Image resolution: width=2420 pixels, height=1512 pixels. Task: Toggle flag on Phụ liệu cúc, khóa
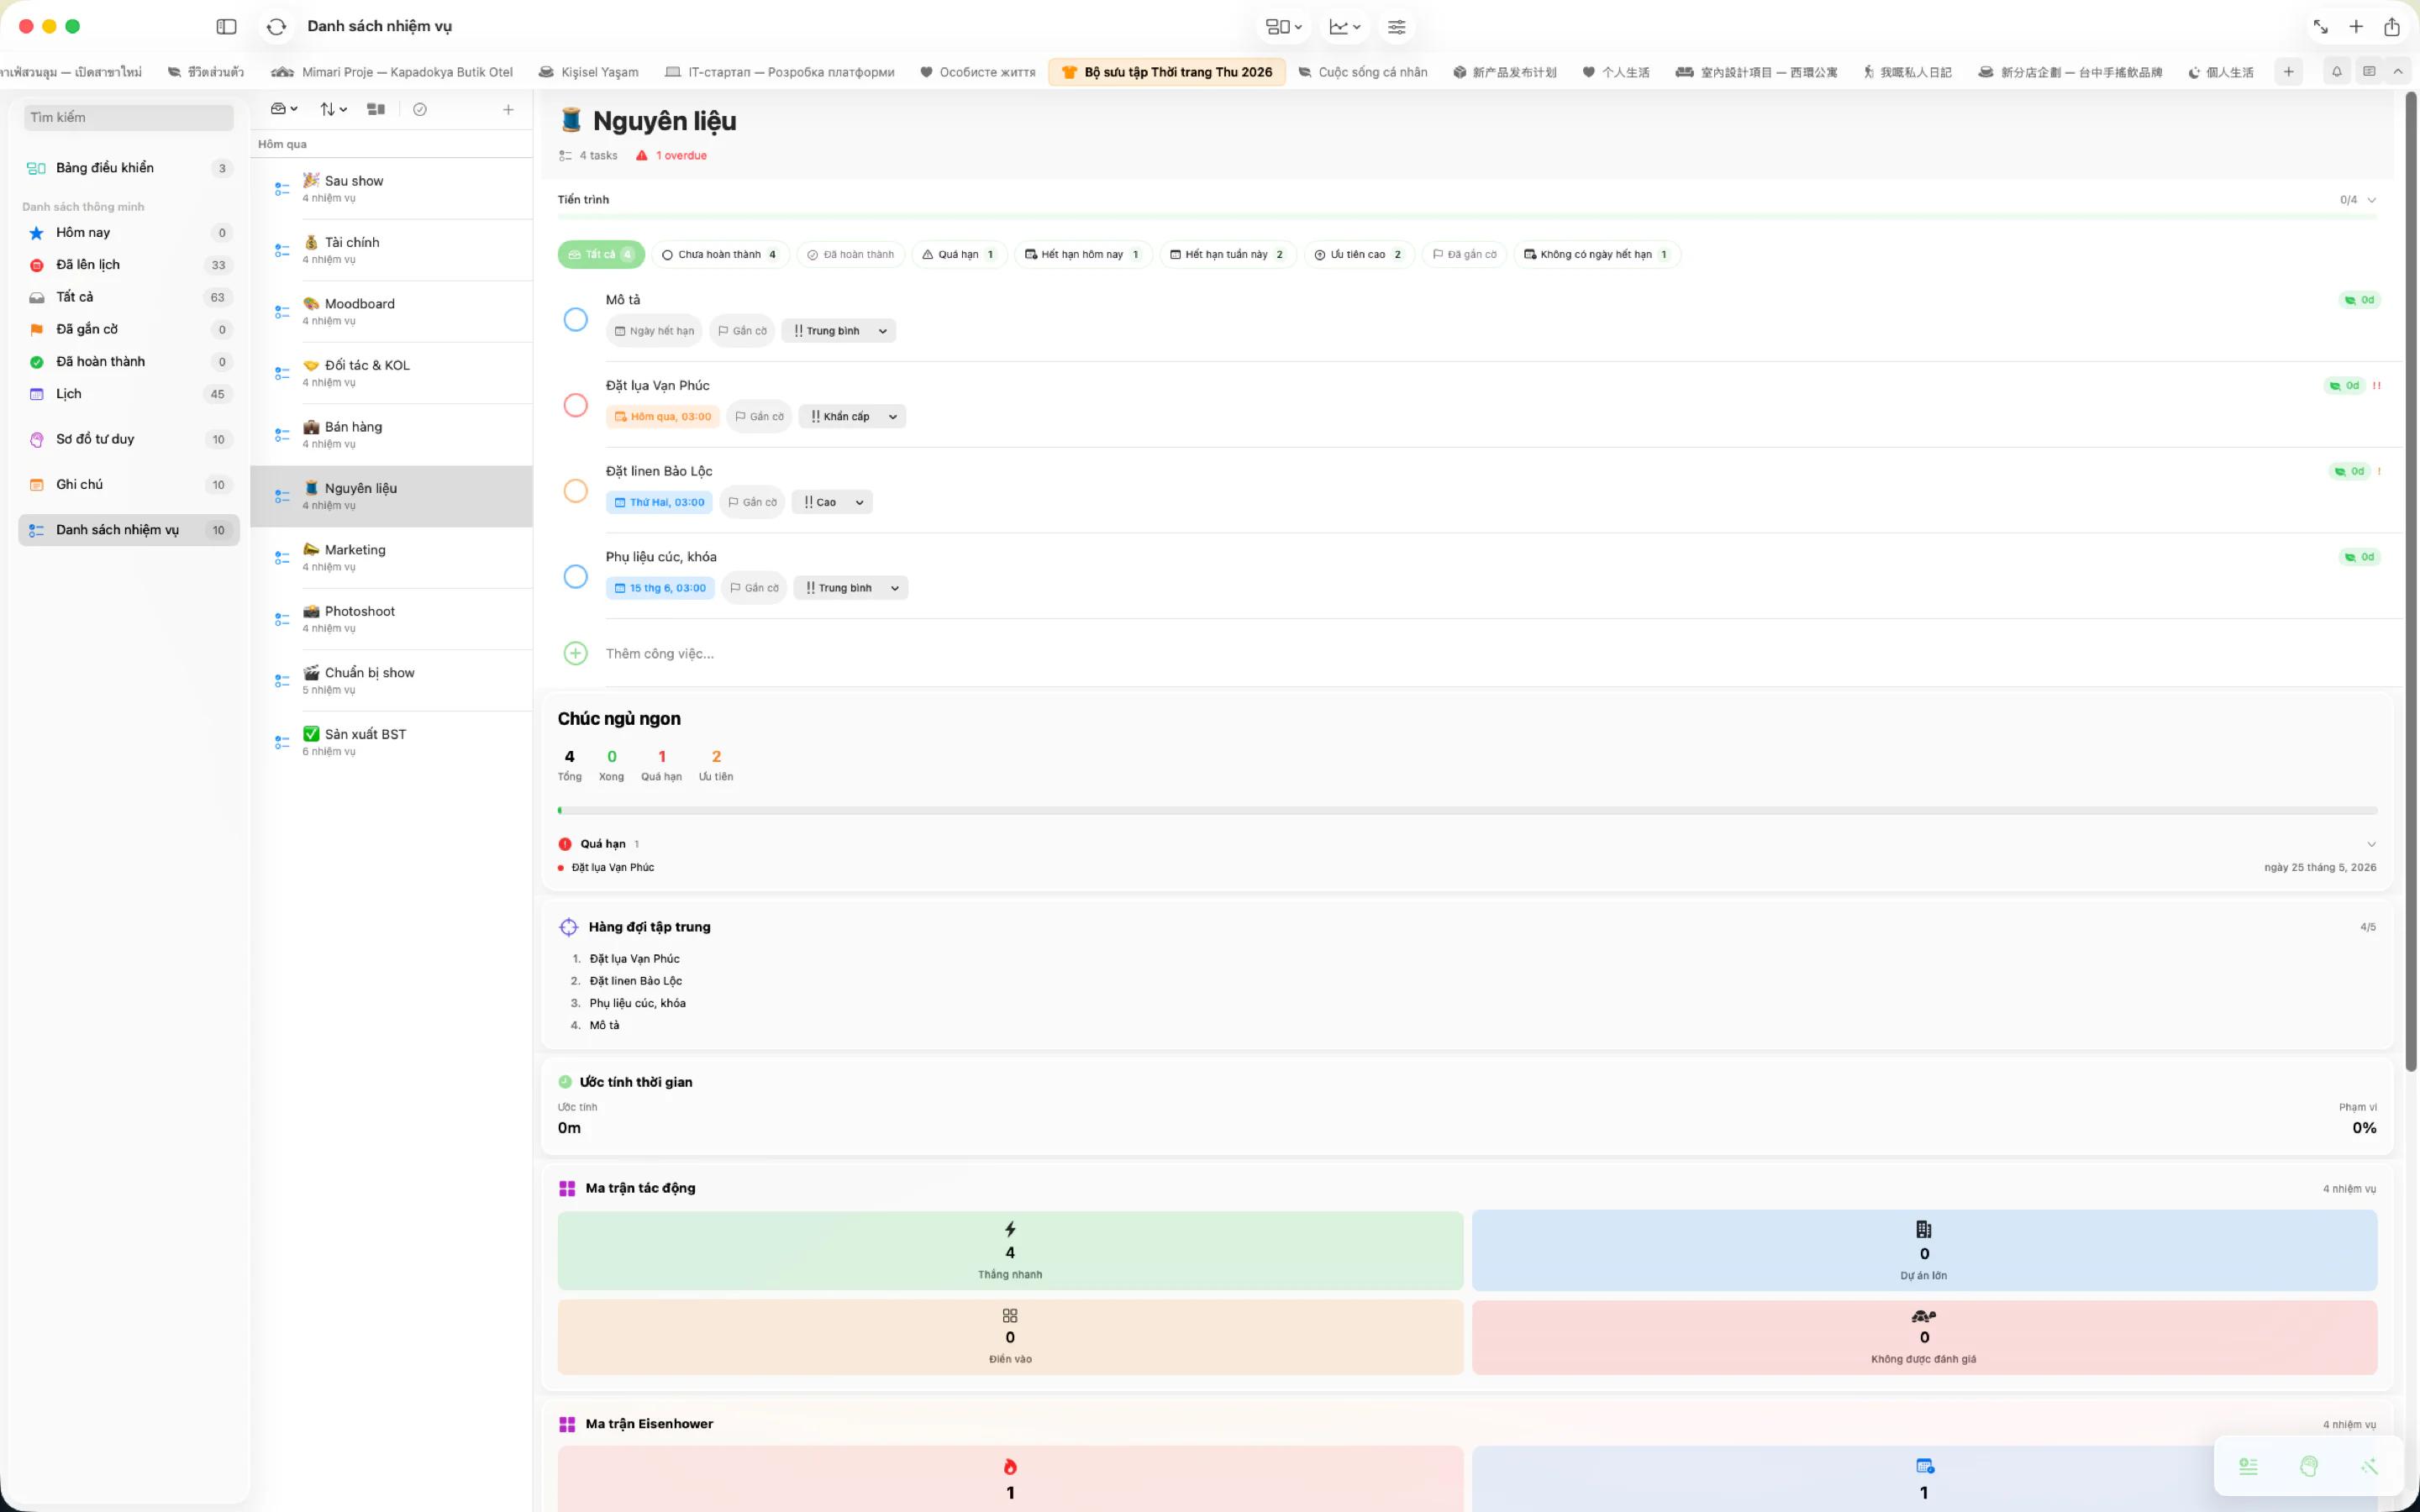(x=754, y=588)
